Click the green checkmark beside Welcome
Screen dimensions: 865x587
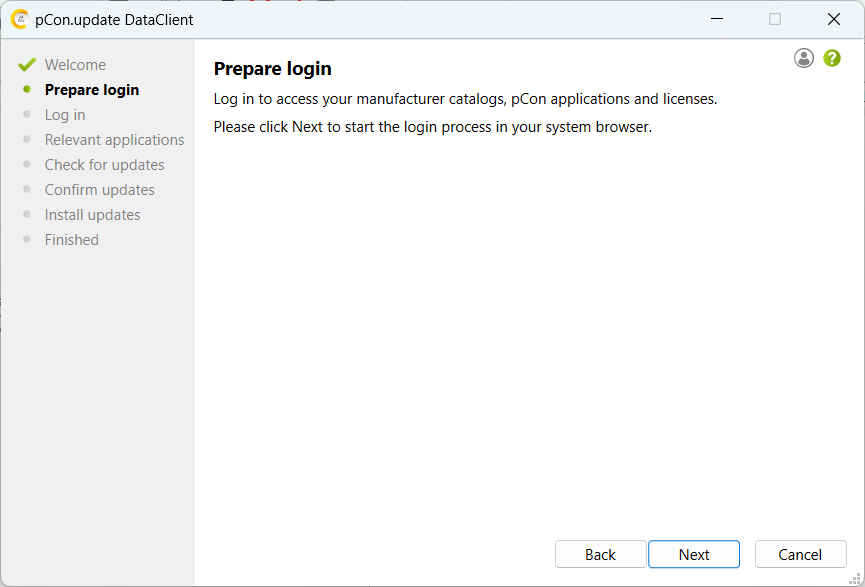point(26,65)
